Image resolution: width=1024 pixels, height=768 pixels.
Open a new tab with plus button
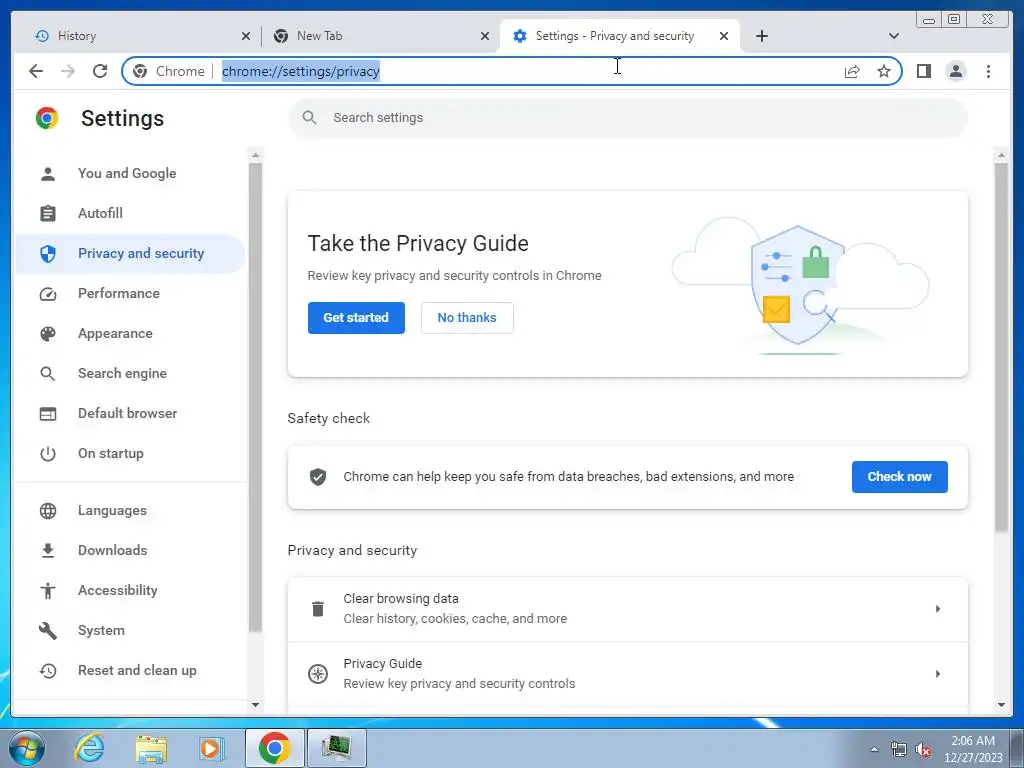(x=761, y=36)
